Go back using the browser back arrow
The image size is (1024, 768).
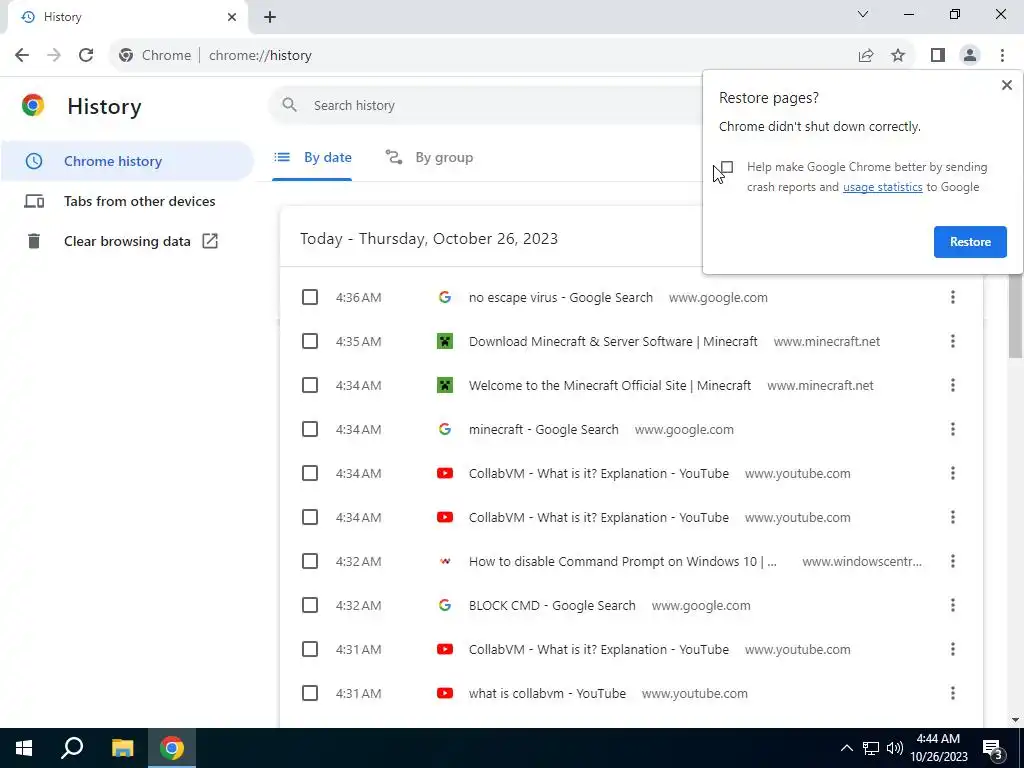[22, 56]
